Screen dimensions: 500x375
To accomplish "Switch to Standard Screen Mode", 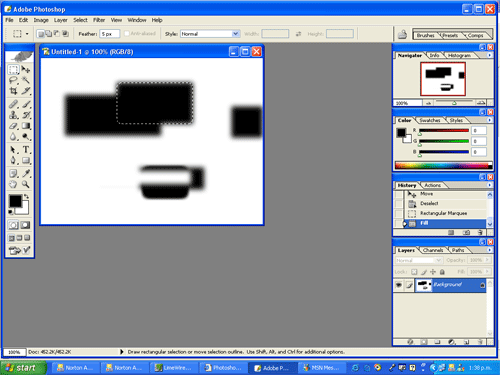I will (12, 238).
